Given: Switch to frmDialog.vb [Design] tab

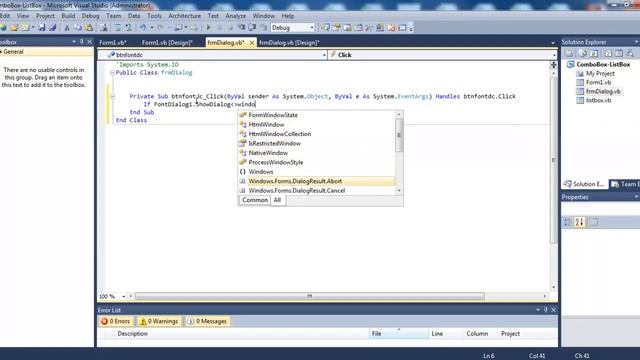Looking at the screenshot, I should click(289, 42).
